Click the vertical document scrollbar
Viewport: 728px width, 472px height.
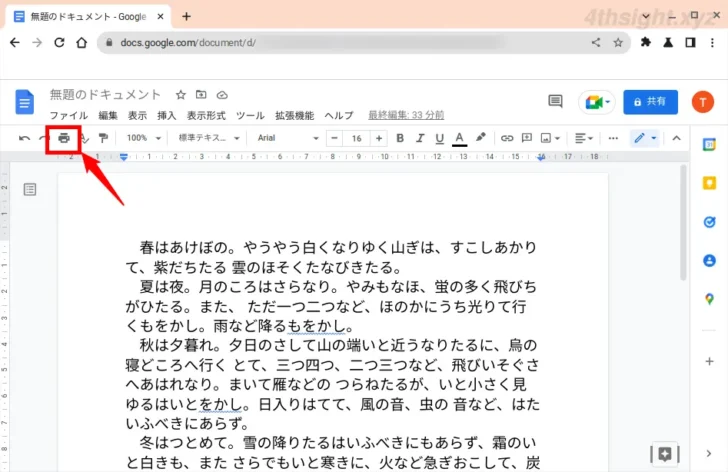(x=683, y=223)
